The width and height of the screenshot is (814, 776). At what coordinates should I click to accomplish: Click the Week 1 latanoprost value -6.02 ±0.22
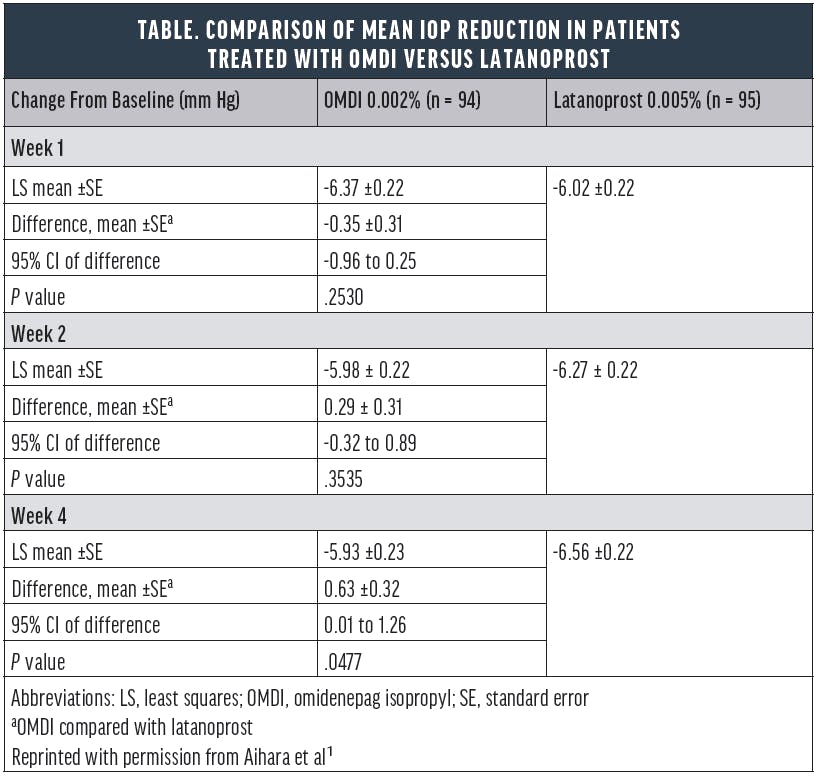[595, 187]
